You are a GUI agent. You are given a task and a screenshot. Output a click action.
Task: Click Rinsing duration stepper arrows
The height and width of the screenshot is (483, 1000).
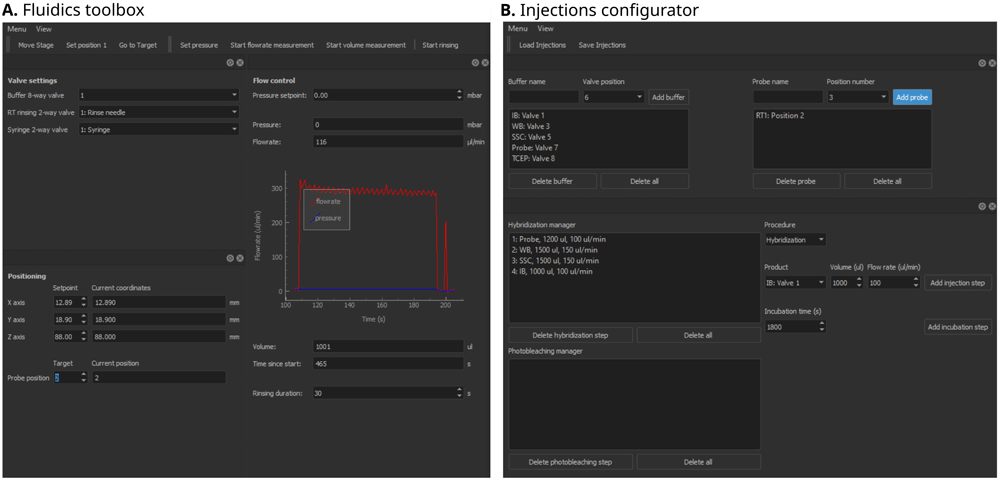[x=460, y=393]
